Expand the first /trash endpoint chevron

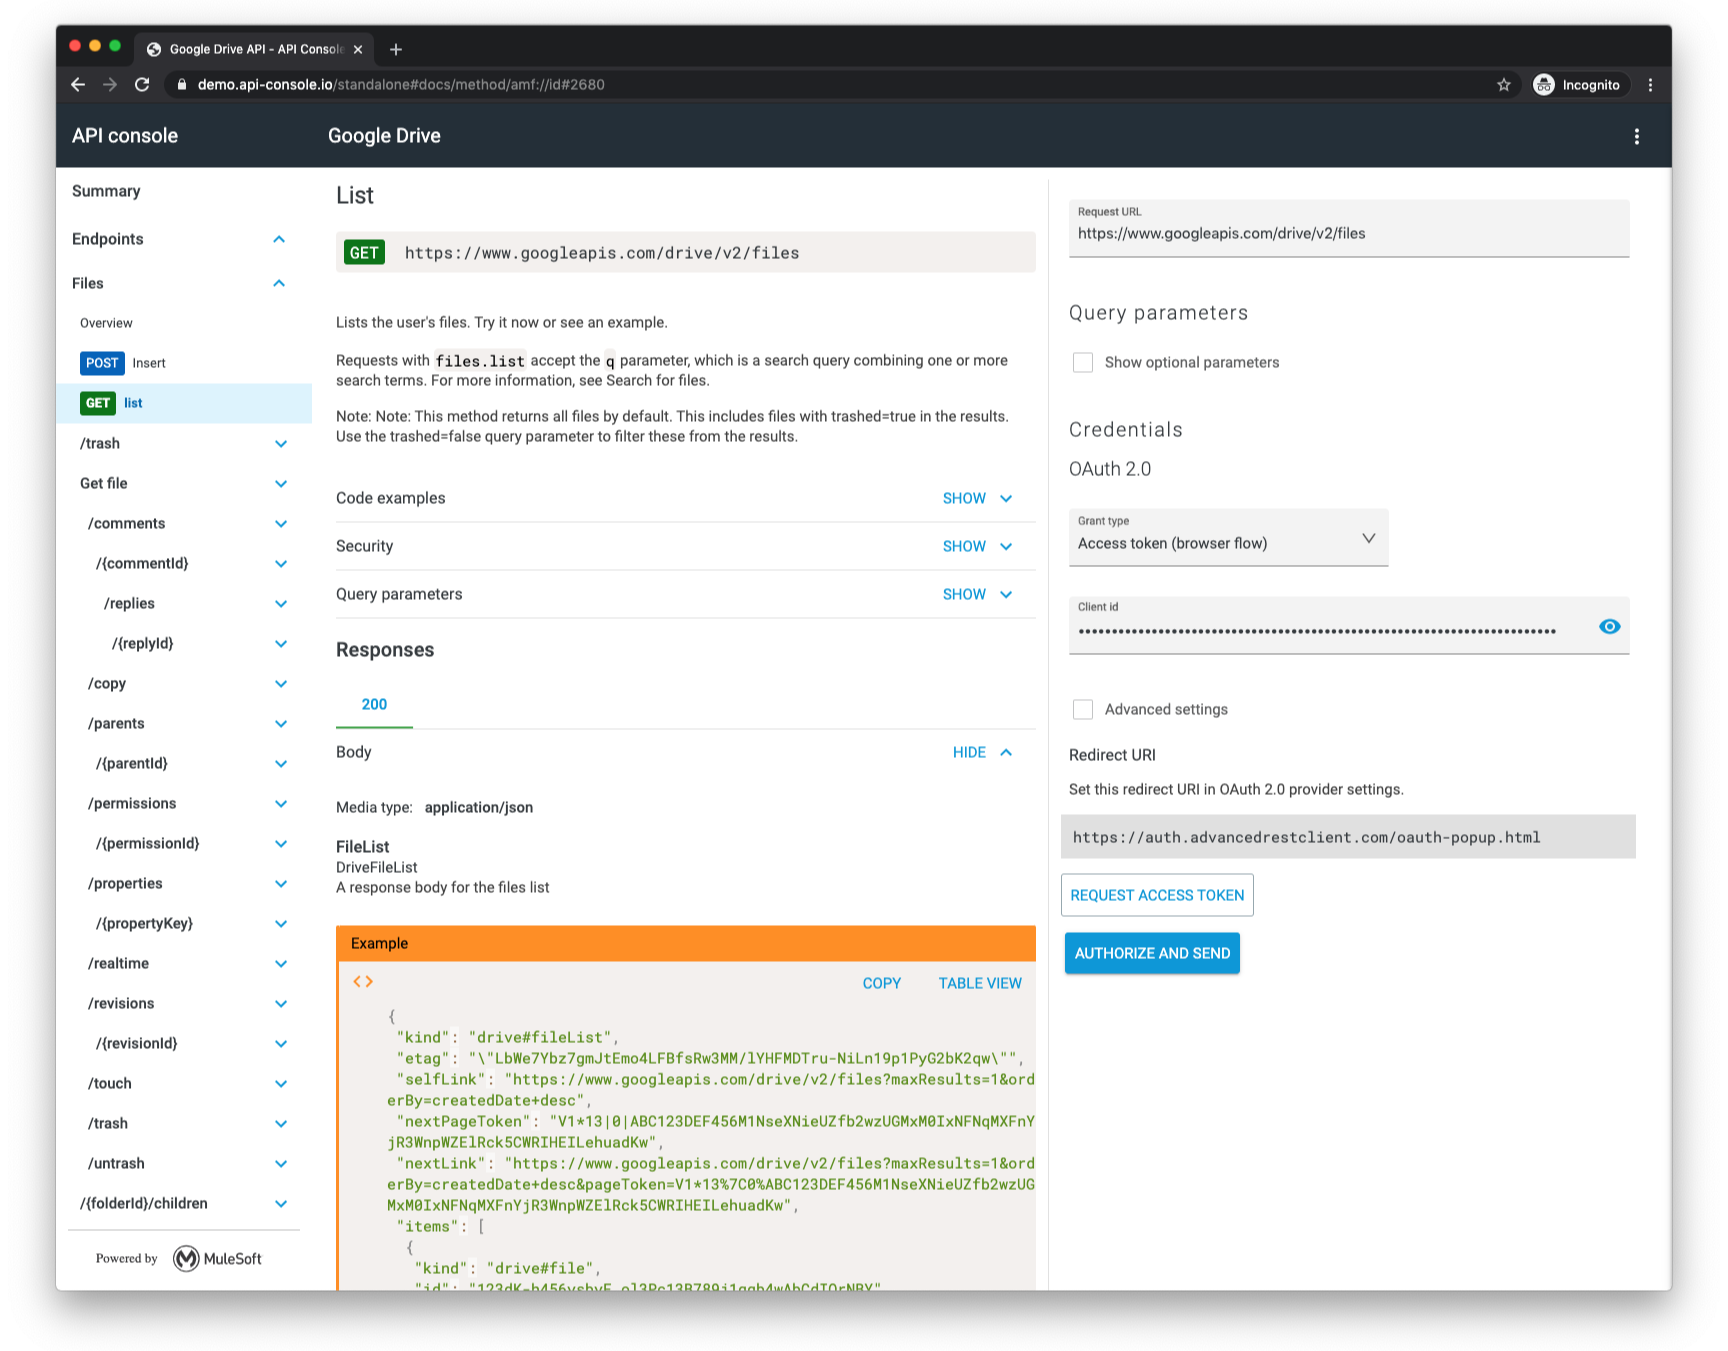tap(281, 443)
